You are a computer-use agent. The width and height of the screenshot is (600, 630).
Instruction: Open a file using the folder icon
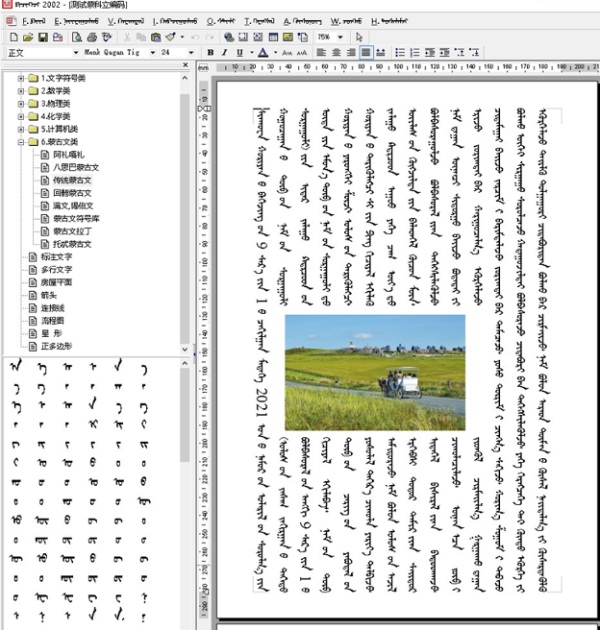point(28,37)
